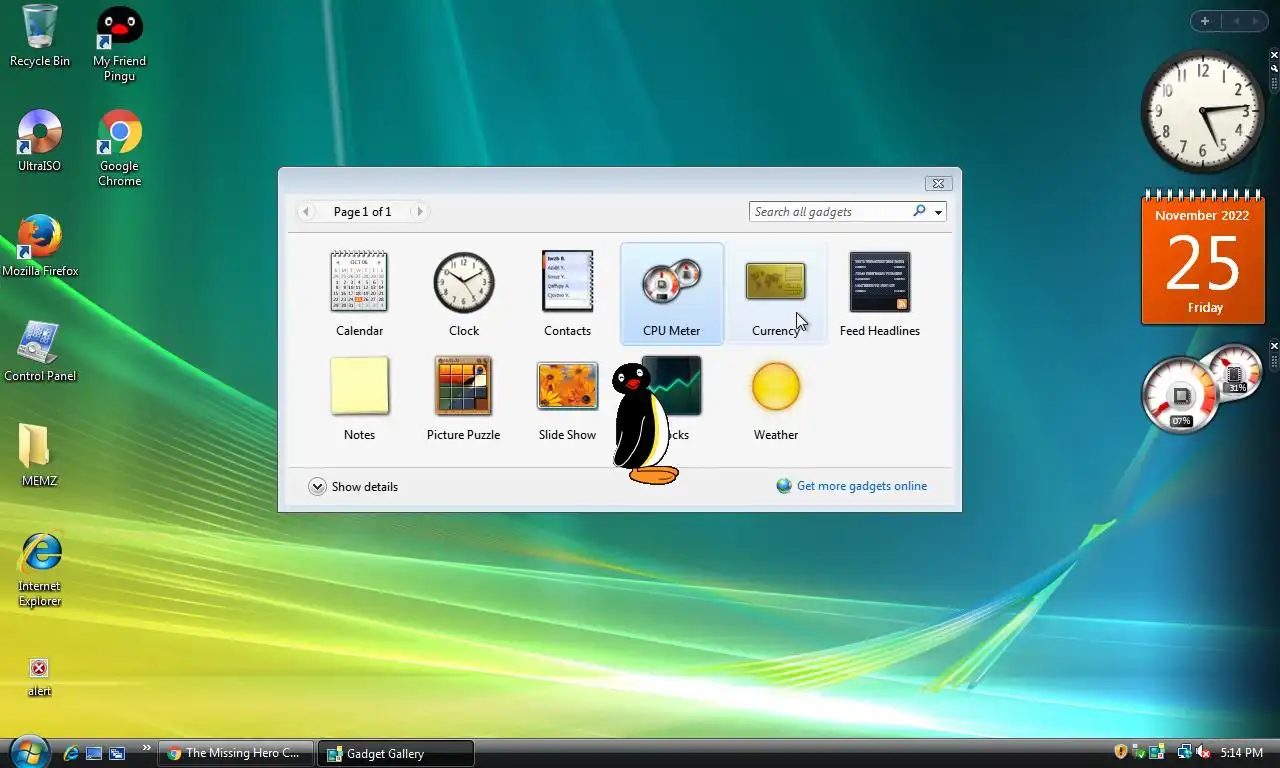This screenshot has height=768, width=1280.
Task: Open the Windows Start orb
Action: pyautogui.click(x=28, y=751)
